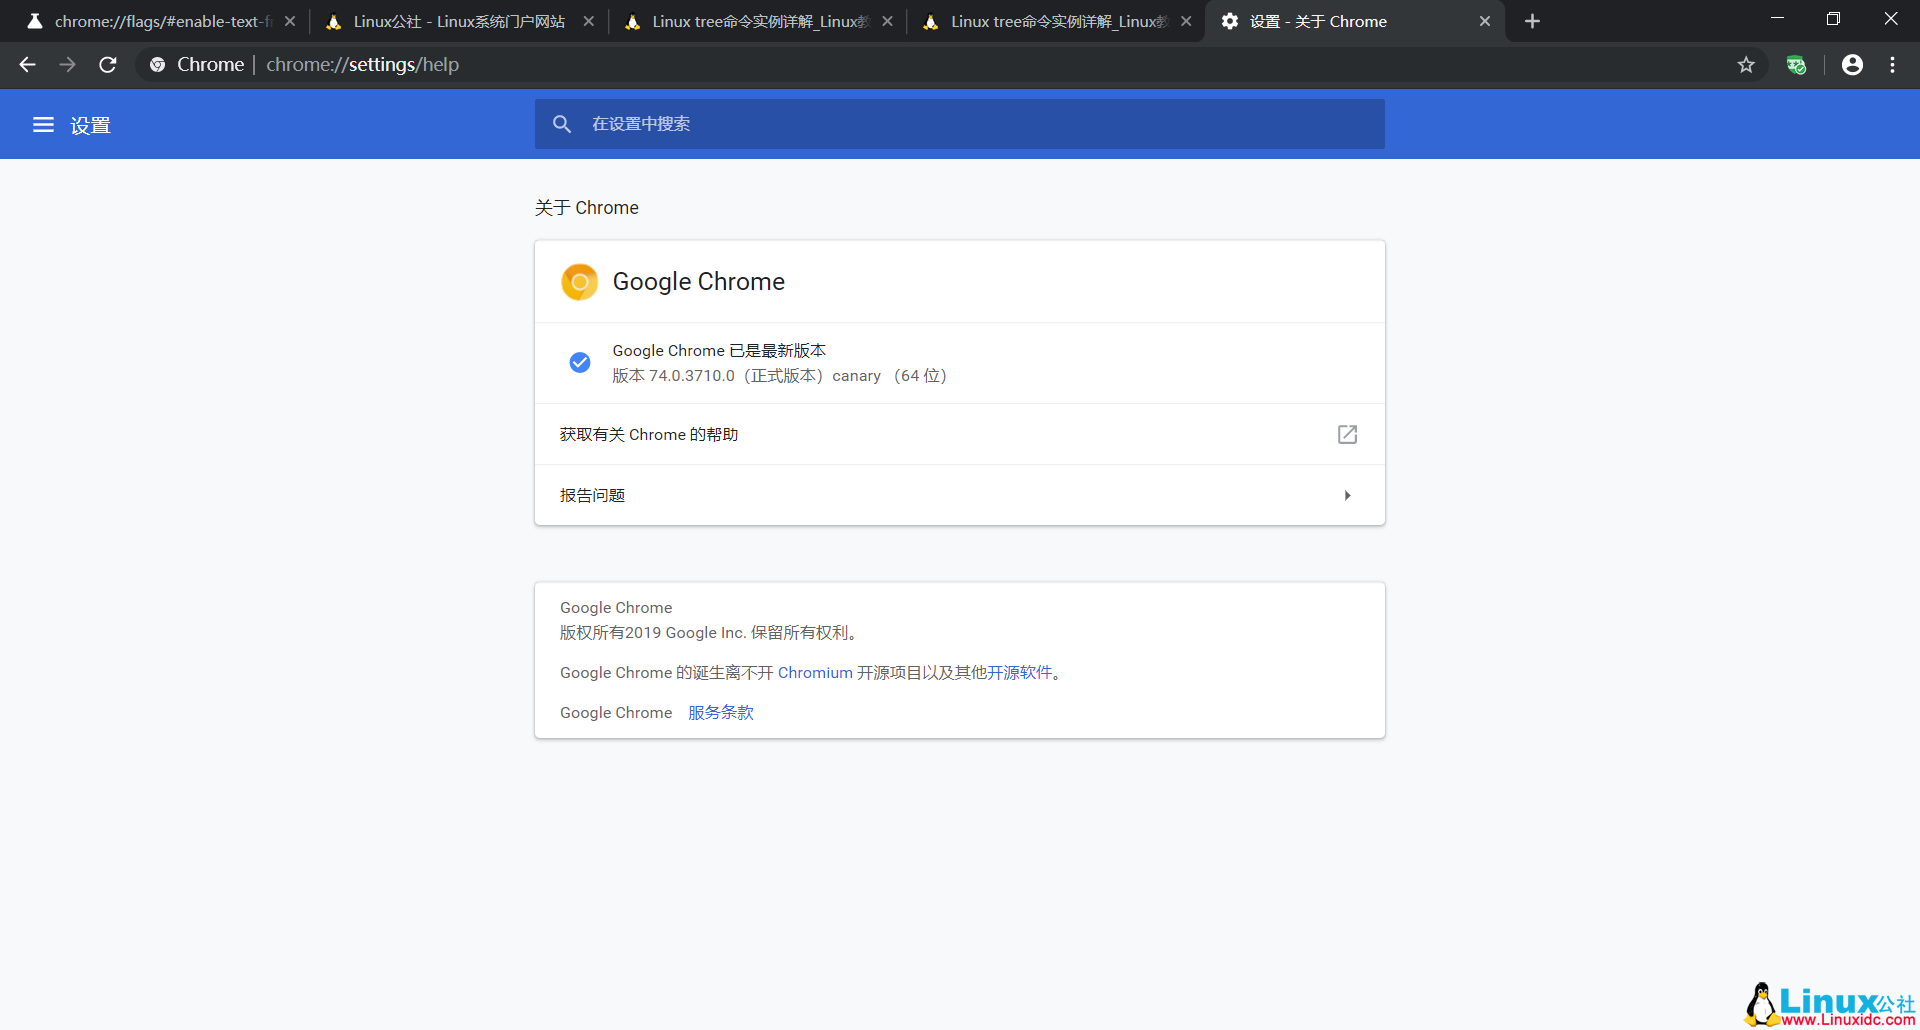
Task: Click the magnifier icon in settings search
Action: click(x=562, y=124)
